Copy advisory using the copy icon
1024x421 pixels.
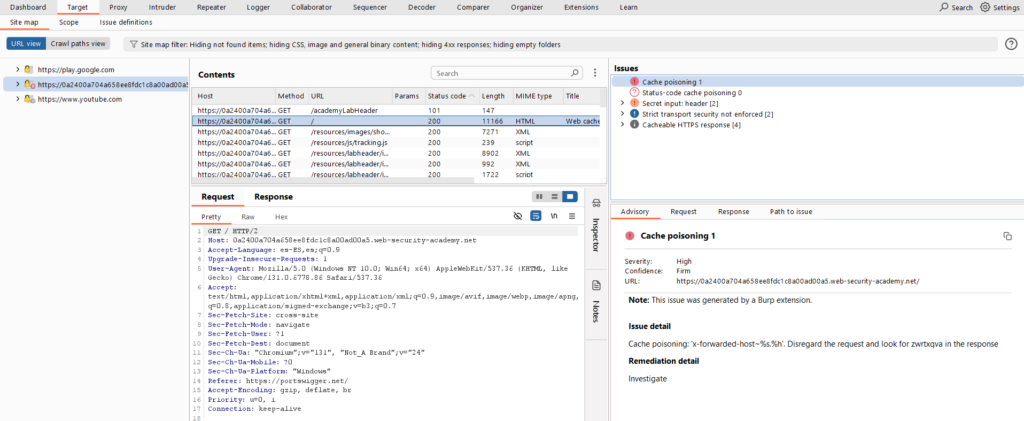point(1007,236)
